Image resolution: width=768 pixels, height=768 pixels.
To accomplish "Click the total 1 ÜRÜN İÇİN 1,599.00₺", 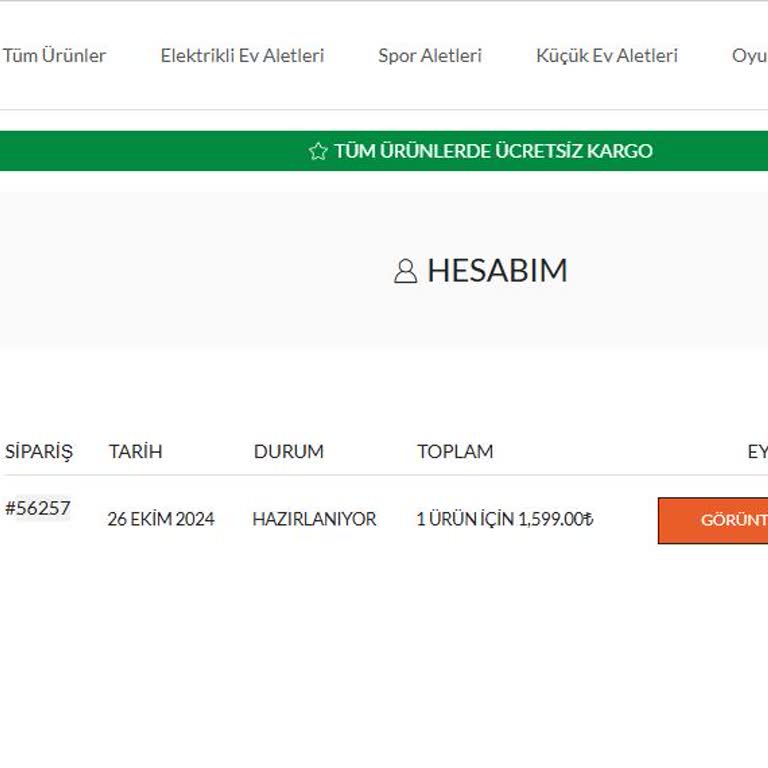I will pyautogui.click(x=505, y=519).
